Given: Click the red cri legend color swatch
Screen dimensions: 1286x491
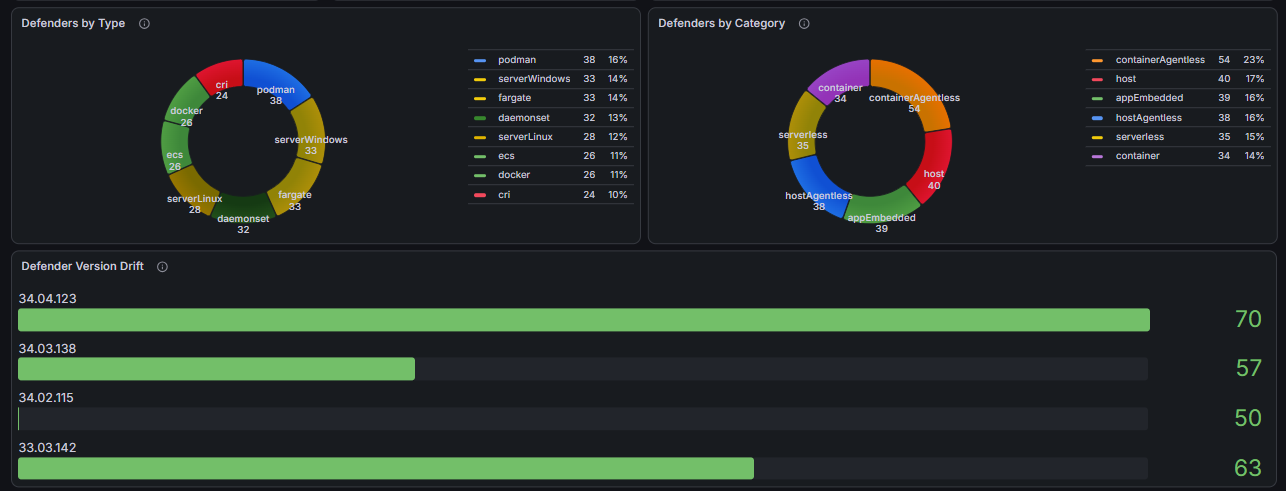Looking at the screenshot, I should pos(480,194).
